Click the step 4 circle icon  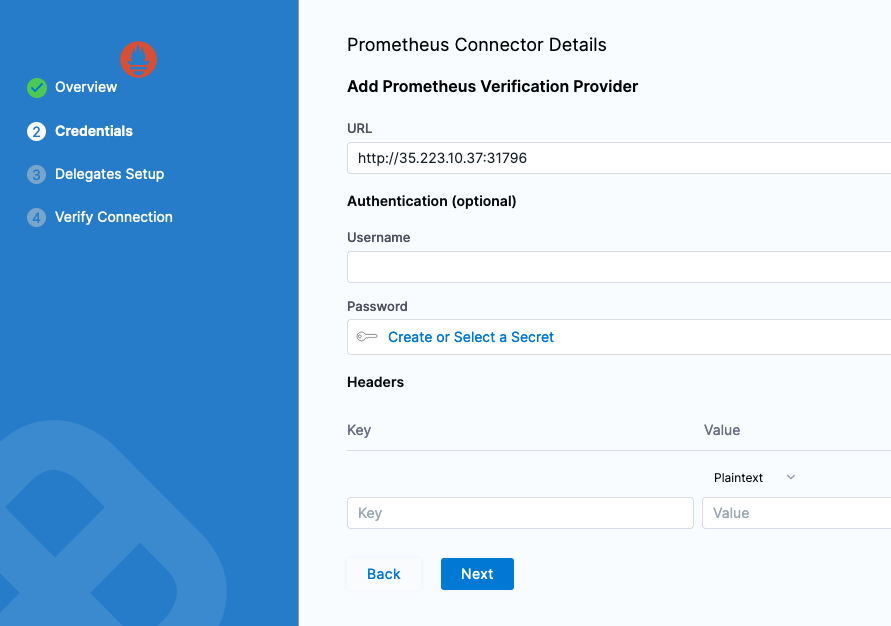tap(37, 217)
